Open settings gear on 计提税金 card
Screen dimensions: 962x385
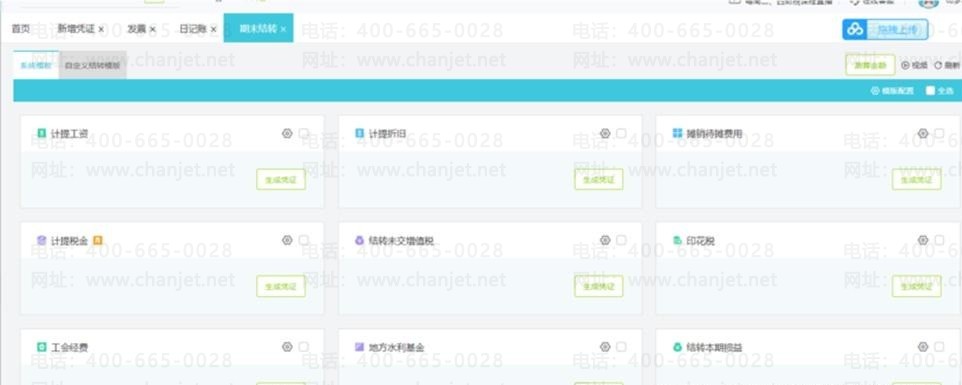click(287, 240)
